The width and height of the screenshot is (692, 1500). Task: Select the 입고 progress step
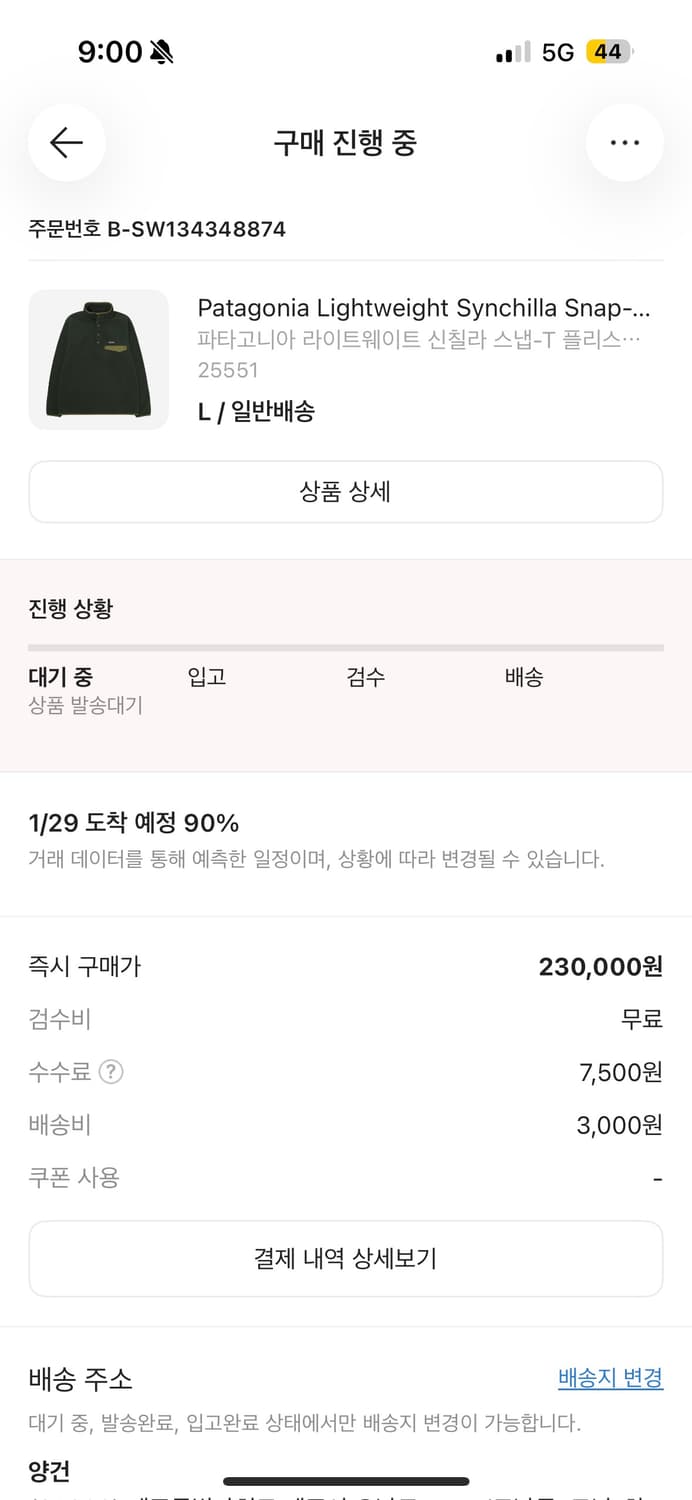tap(207, 677)
